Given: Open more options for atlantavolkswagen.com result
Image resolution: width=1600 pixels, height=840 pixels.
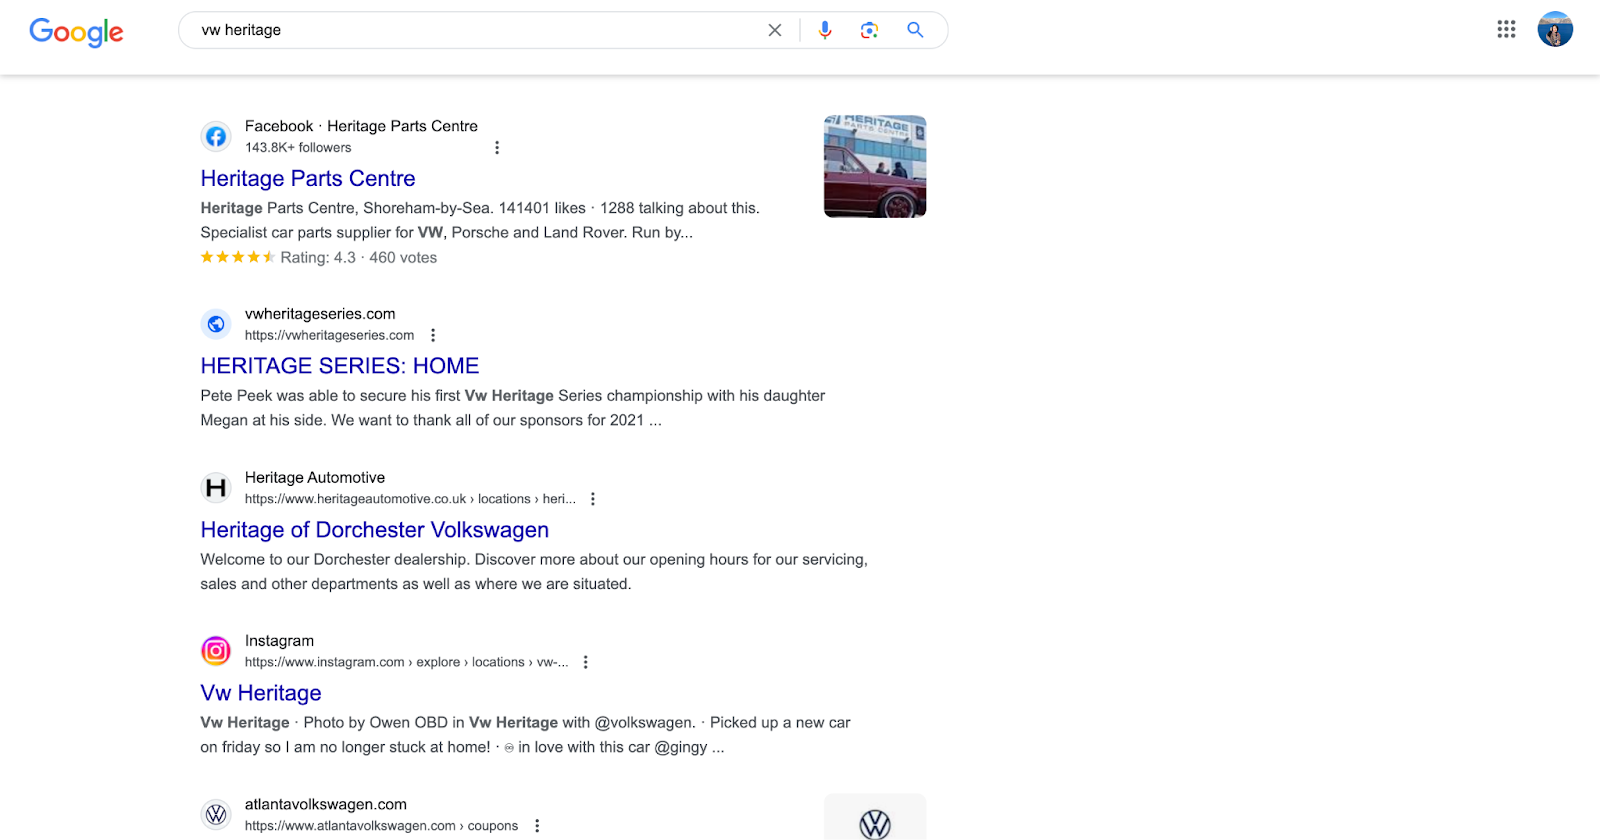Looking at the screenshot, I should point(537,826).
